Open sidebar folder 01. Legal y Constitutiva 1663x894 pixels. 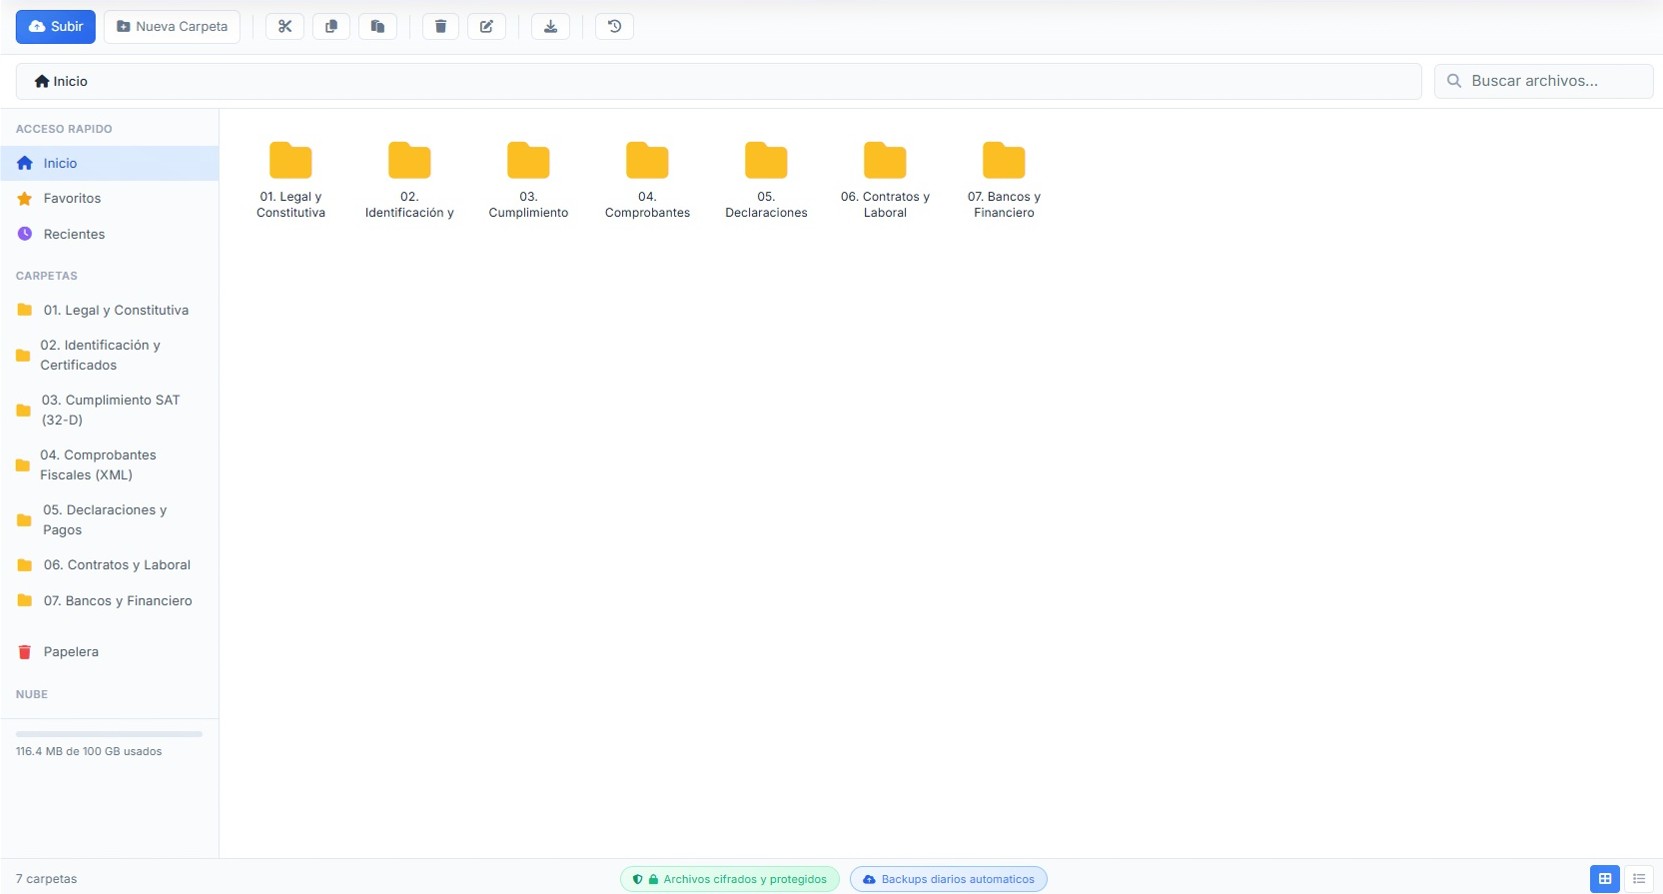click(x=109, y=310)
